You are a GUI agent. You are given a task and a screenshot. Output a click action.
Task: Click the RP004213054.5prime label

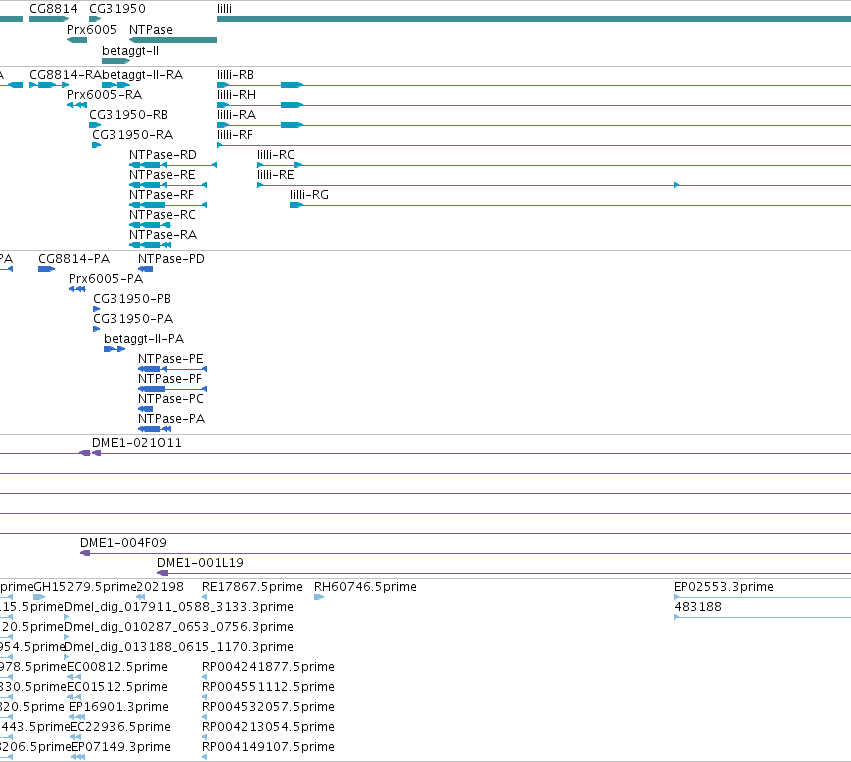coord(268,726)
